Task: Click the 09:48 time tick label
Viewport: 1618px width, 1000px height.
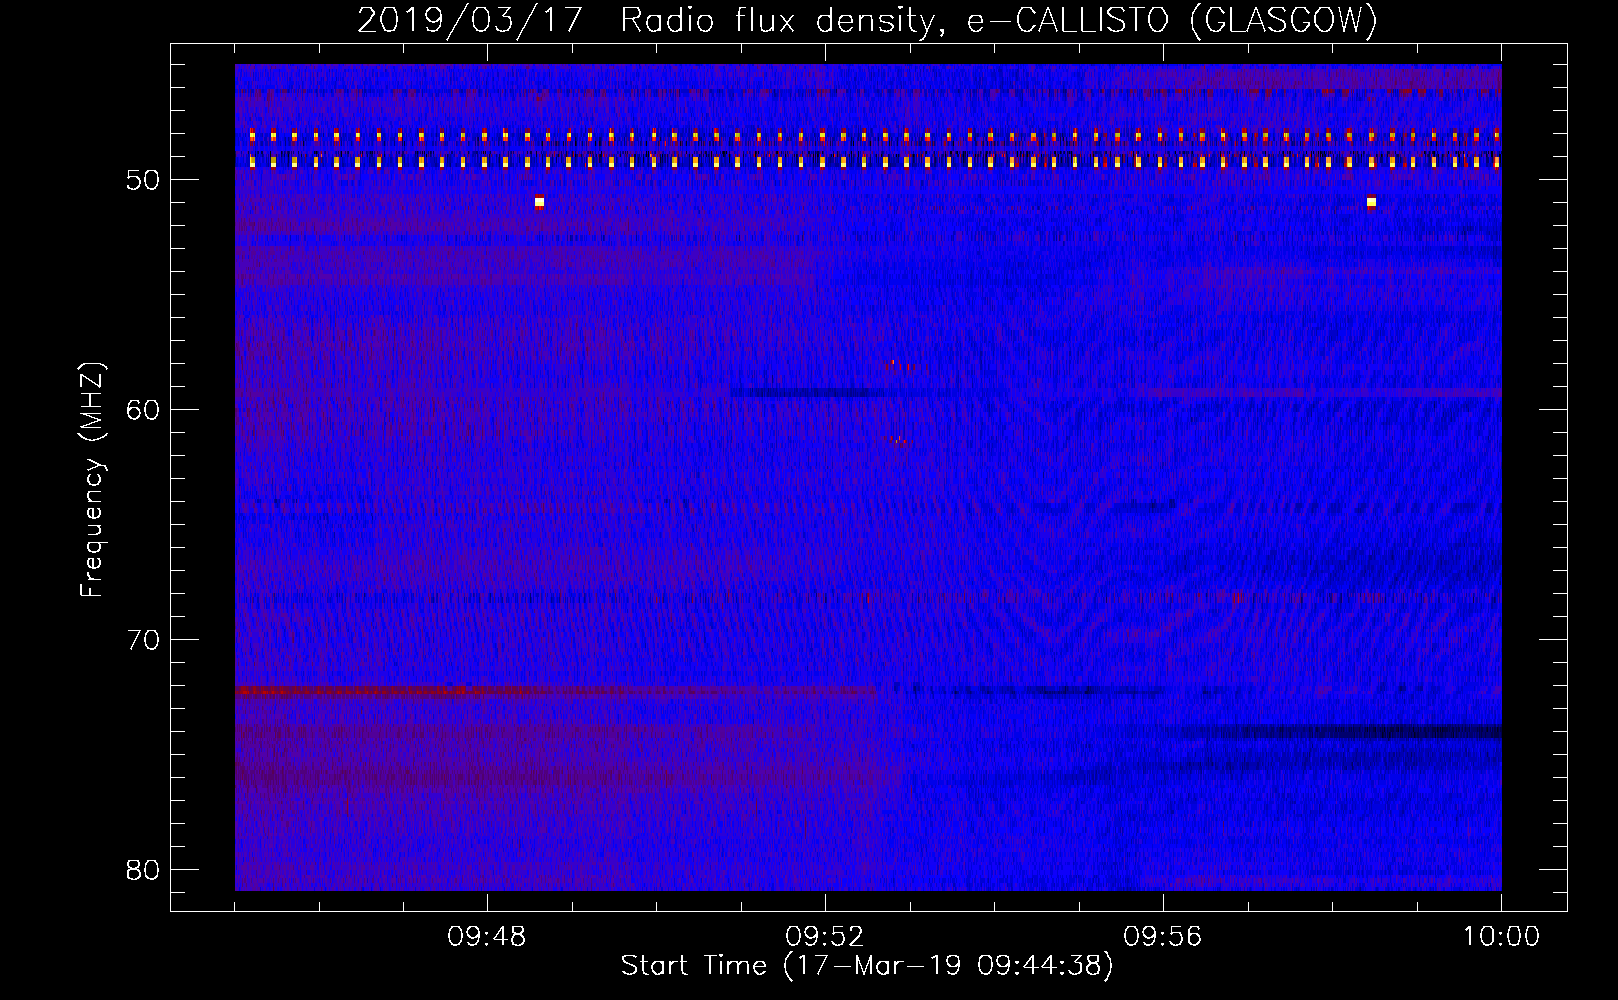Action: (487, 937)
